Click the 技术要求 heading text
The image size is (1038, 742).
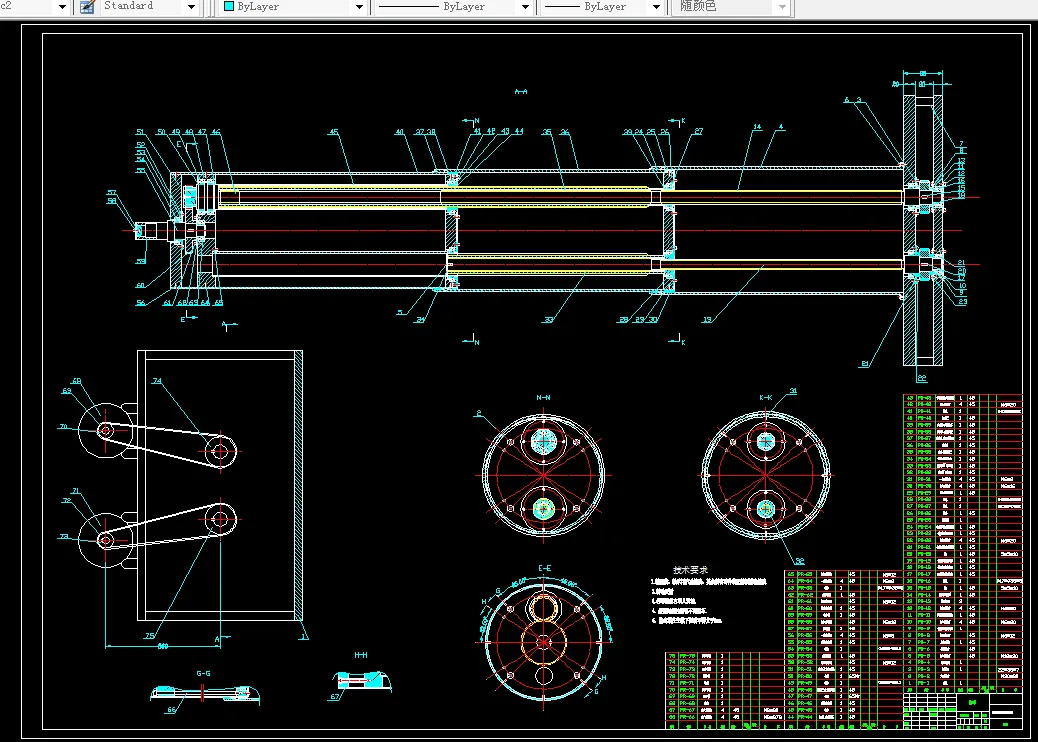(690, 568)
